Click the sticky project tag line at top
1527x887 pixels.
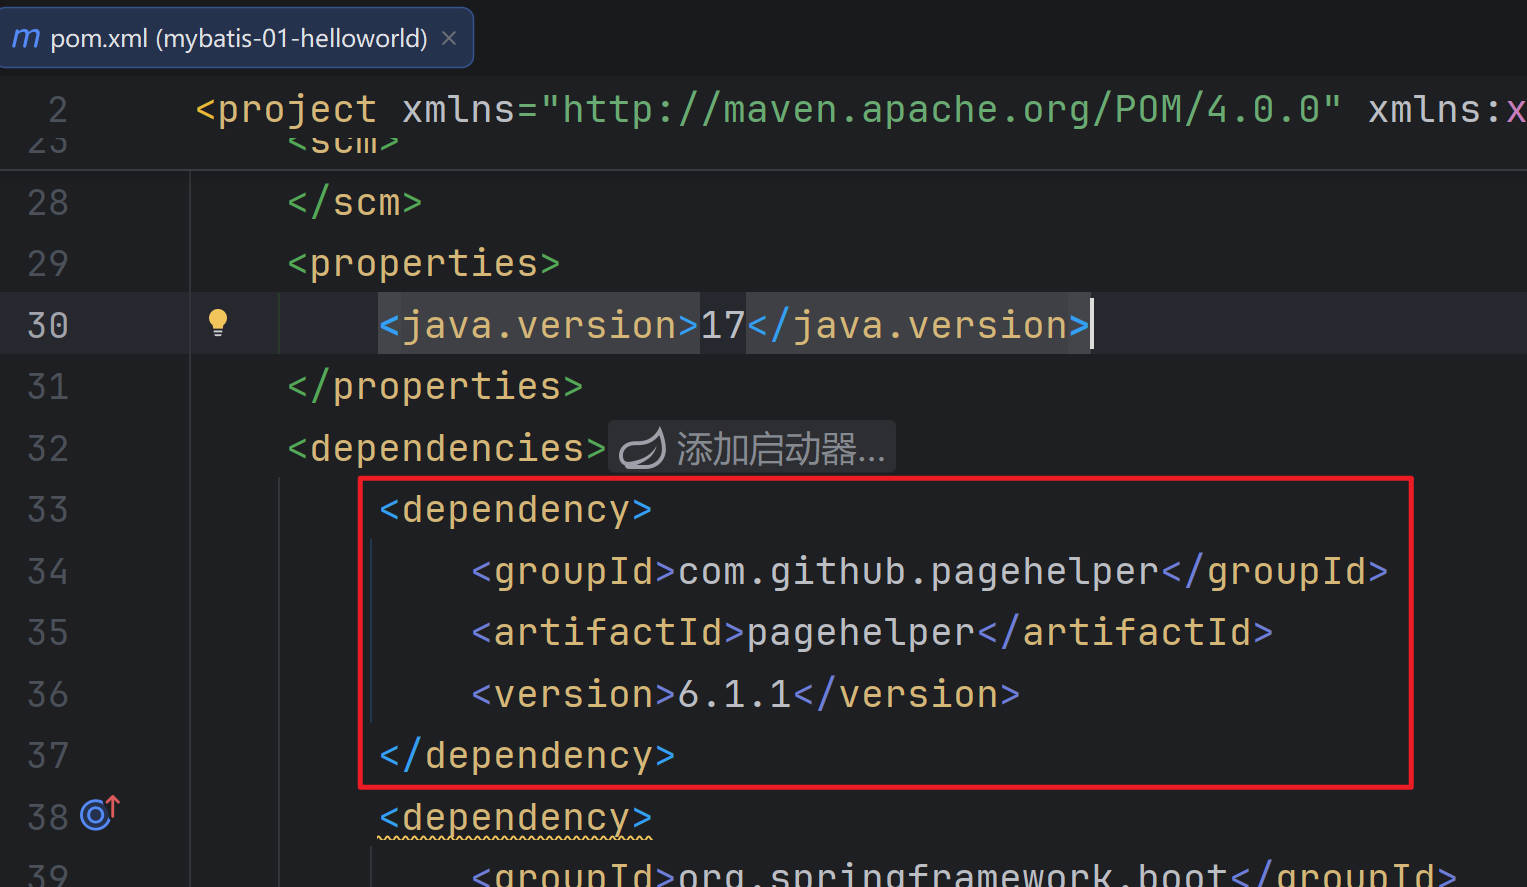click(287, 109)
